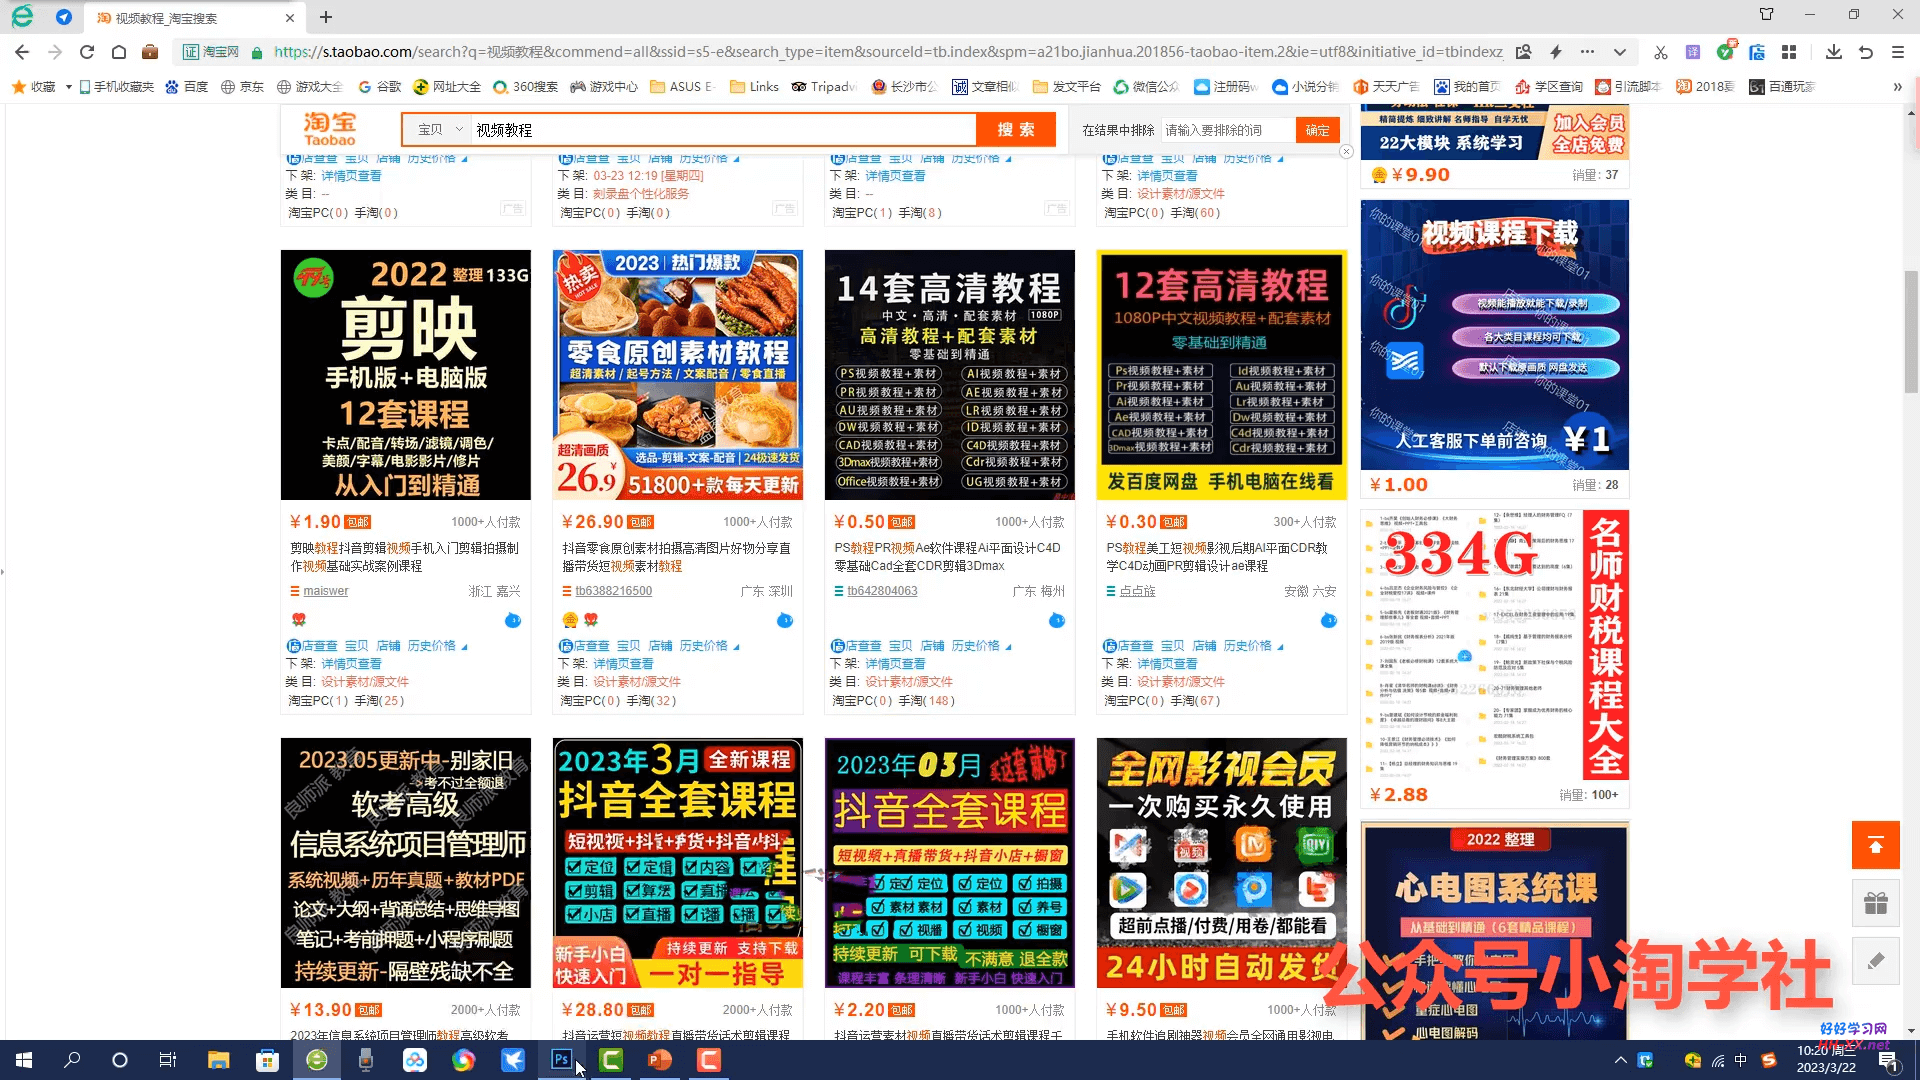Open the 334G 名师财税课程大全 sidebar ad

pos(1495,645)
